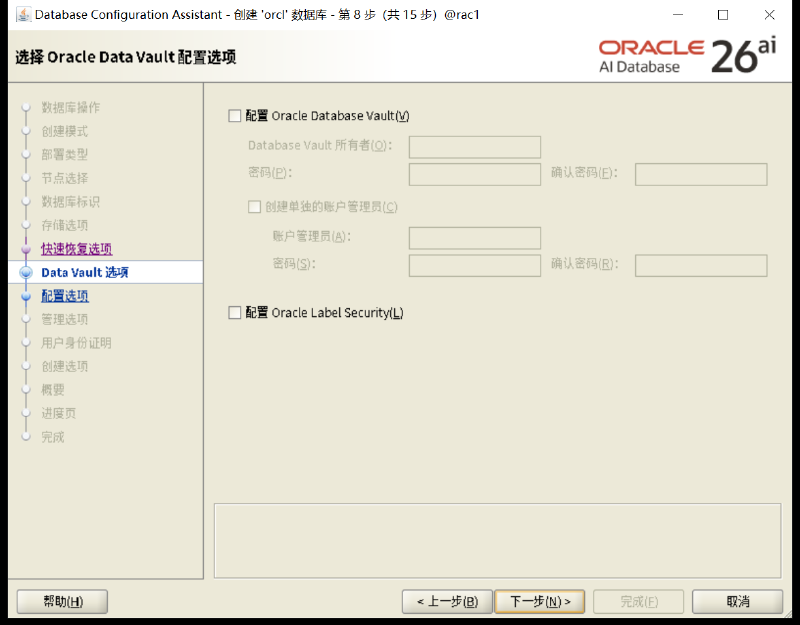The width and height of the screenshot is (800, 625).
Task: Select the Data Vault 选项 step
Action: [x=85, y=272]
